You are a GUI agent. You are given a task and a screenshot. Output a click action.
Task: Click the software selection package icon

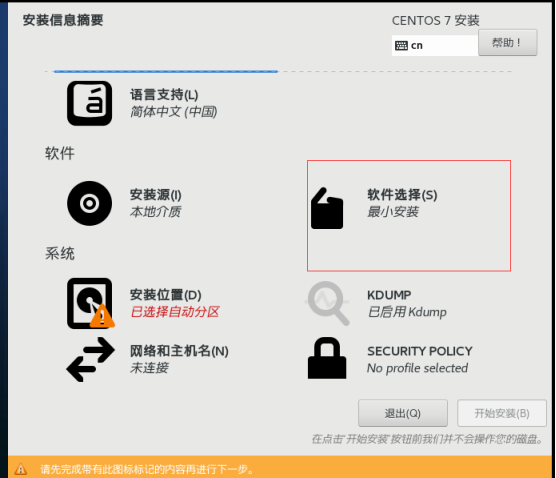(327, 208)
